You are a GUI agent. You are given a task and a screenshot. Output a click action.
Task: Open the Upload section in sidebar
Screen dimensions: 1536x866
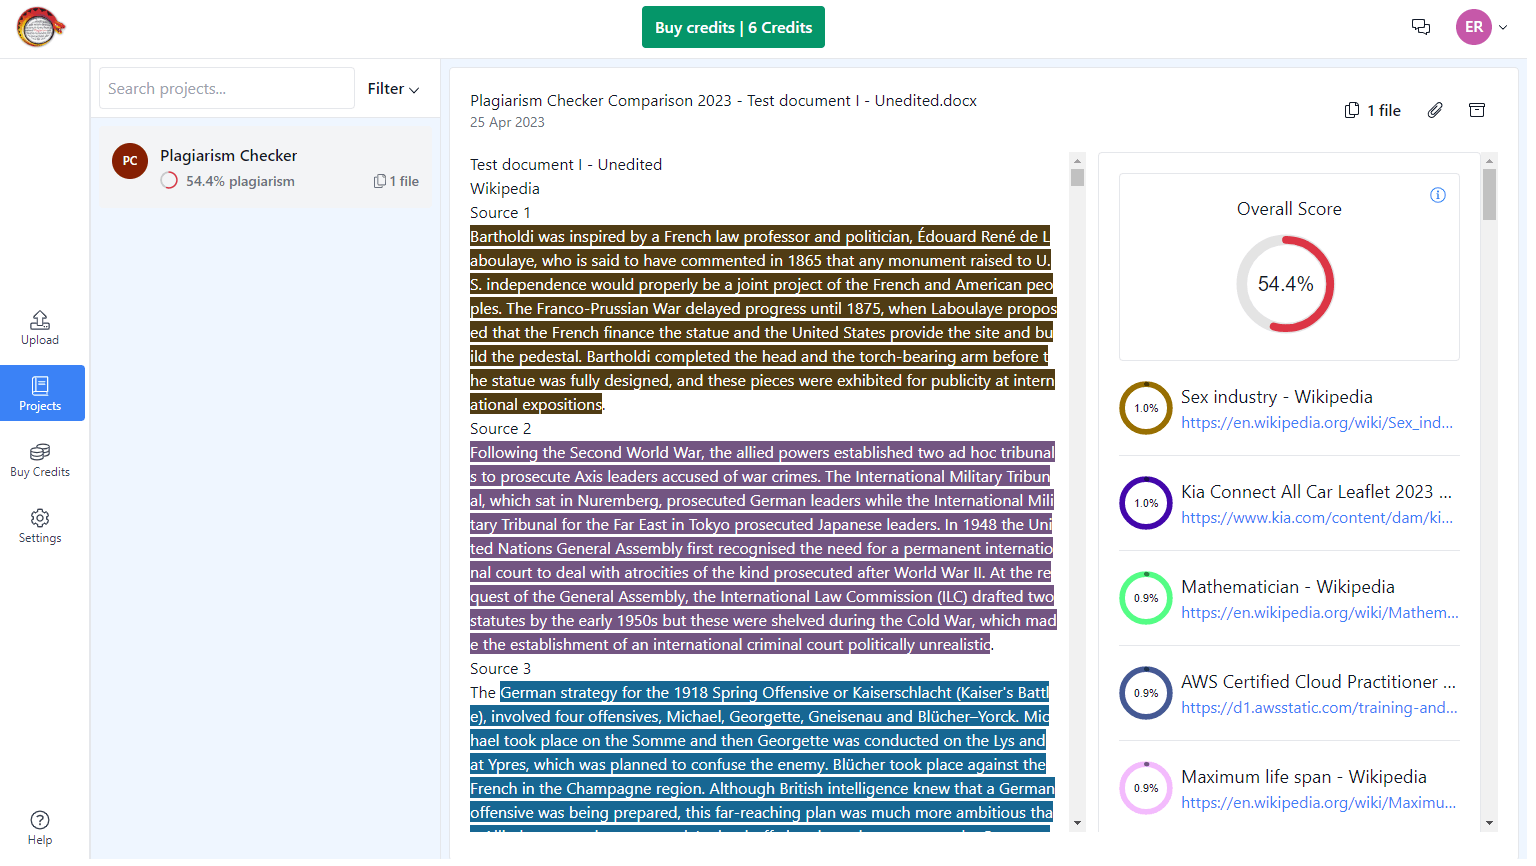coord(40,328)
